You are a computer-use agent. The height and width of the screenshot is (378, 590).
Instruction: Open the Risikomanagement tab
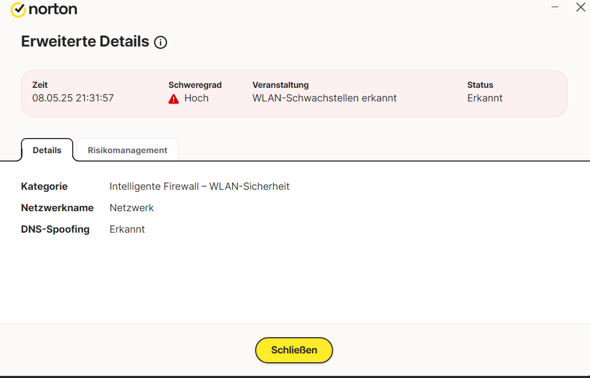coord(127,150)
